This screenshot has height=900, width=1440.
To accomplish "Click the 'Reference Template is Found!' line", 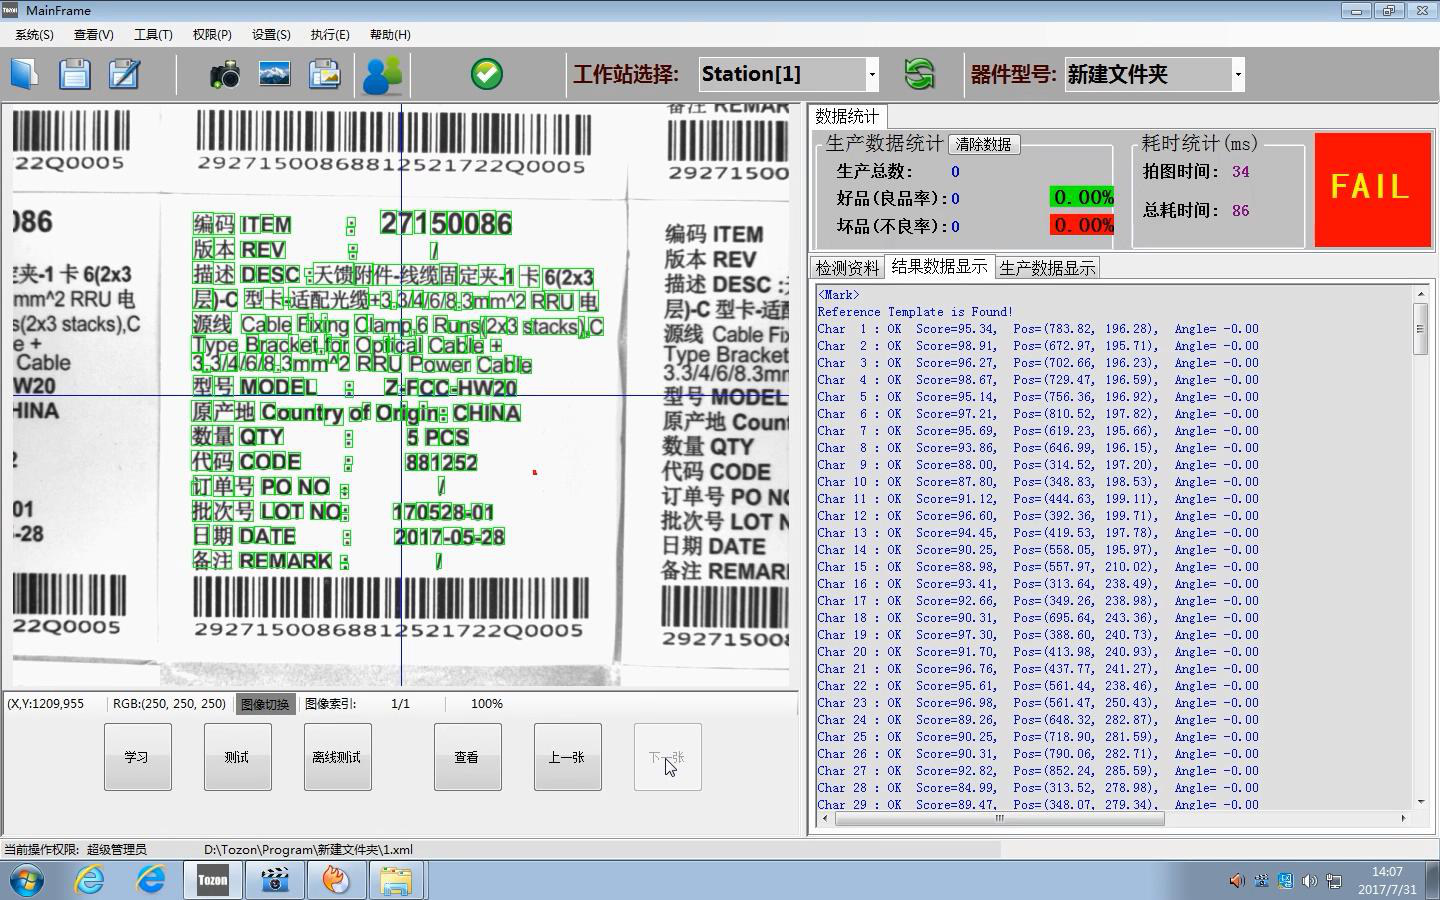I will (915, 312).
